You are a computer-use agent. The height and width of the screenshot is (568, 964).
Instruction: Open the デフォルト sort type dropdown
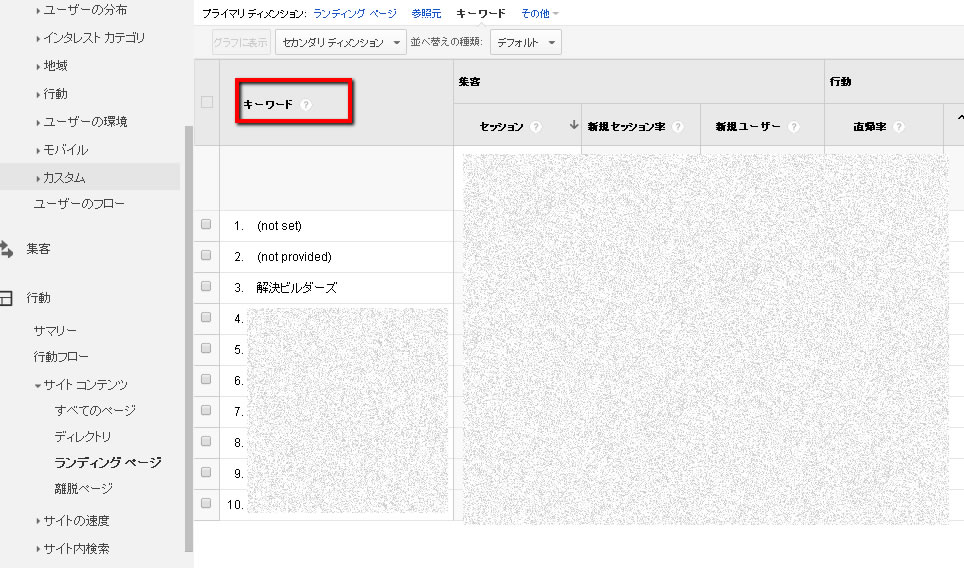click(x=526, y=43)
